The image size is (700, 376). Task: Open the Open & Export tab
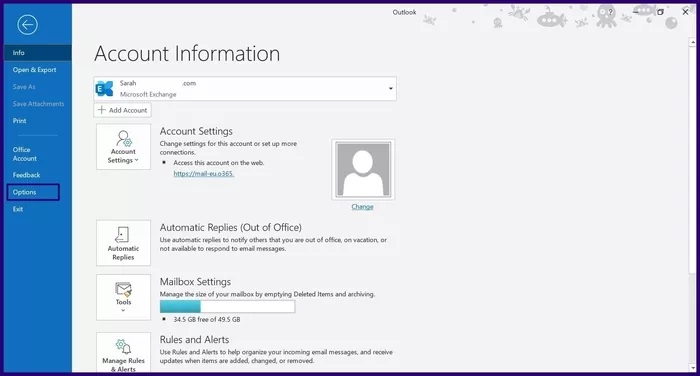[x=34, y=70]
